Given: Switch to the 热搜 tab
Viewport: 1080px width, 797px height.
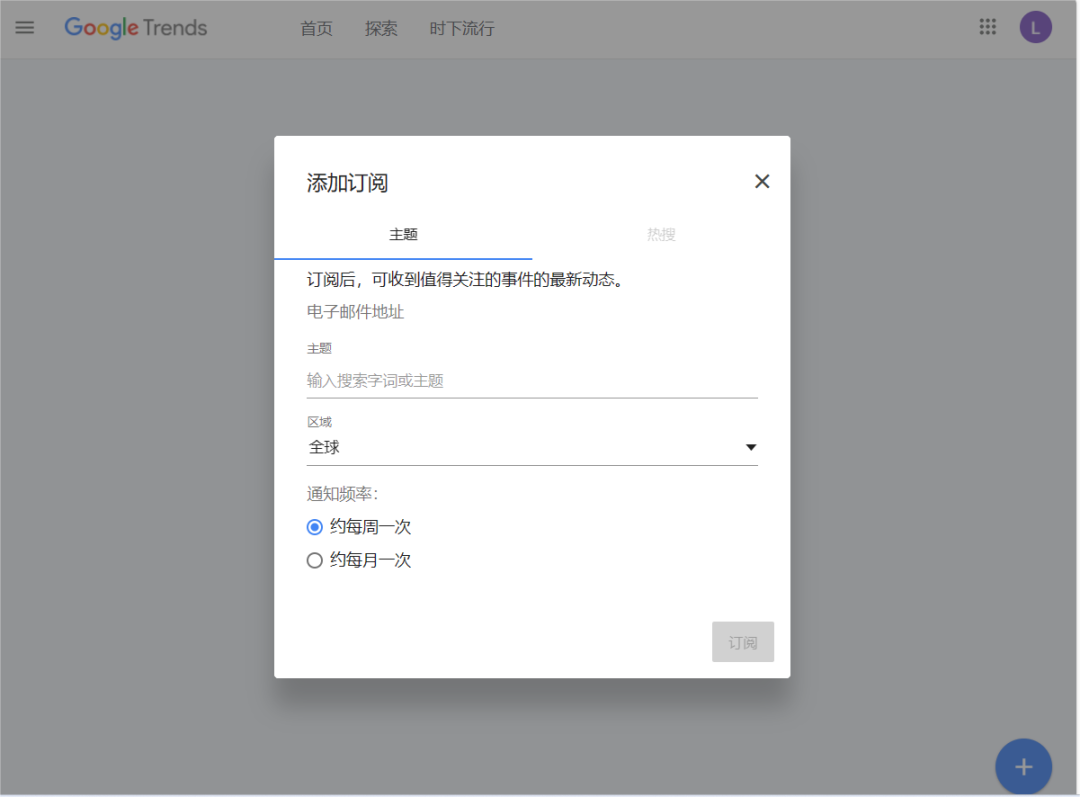Looking at the screenshot, I should click(661, 234).
